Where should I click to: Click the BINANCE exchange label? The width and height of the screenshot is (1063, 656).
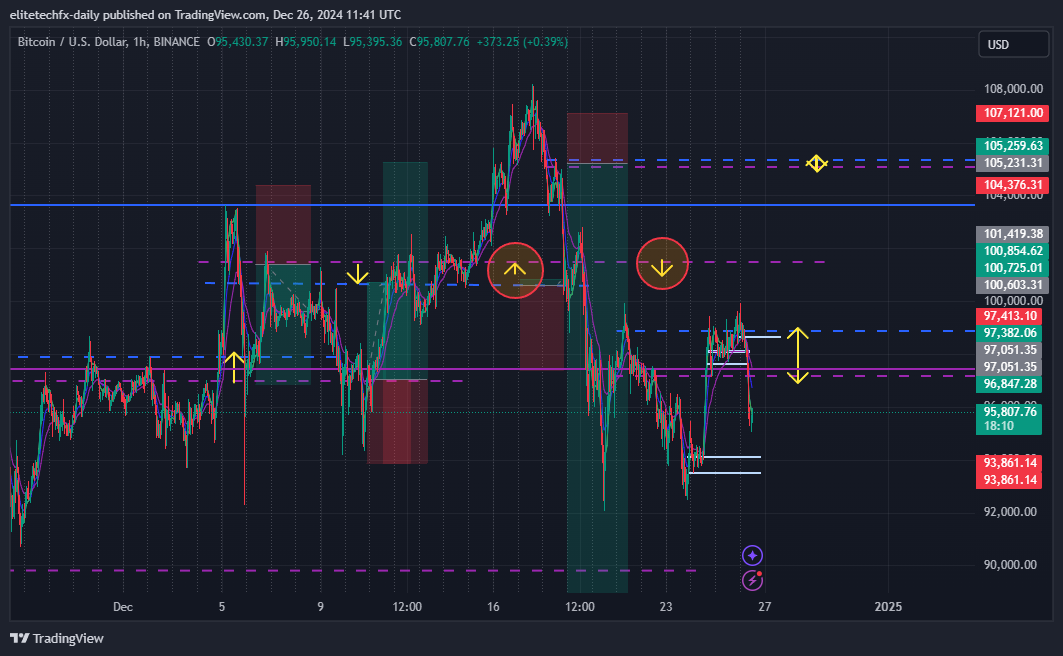coord(176,42)
